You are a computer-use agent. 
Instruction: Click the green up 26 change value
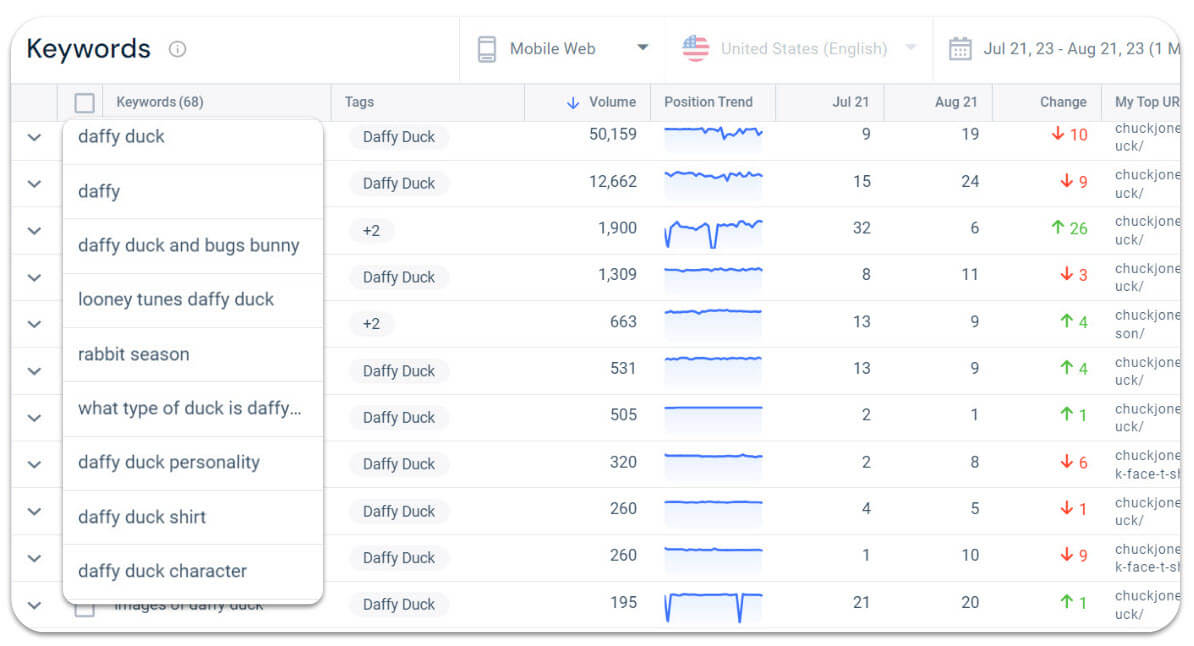click(1069, 229)
